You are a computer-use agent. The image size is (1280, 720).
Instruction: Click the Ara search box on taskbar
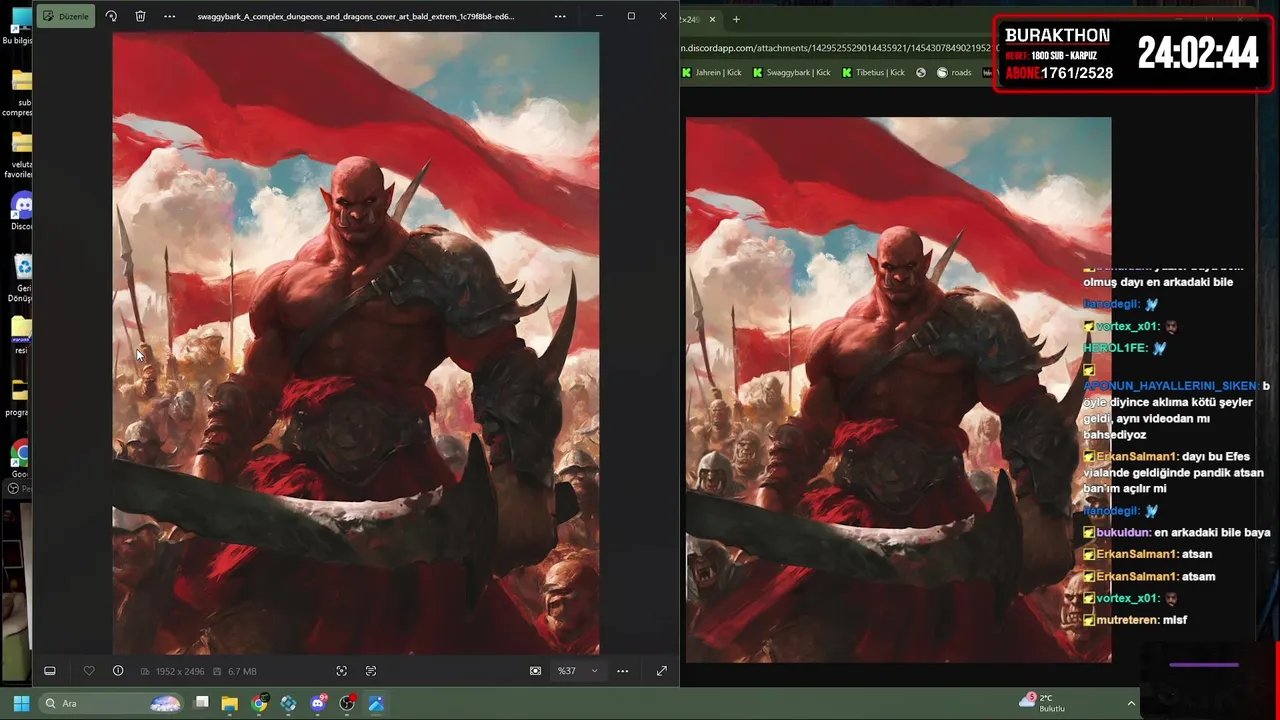pos(112,703)
